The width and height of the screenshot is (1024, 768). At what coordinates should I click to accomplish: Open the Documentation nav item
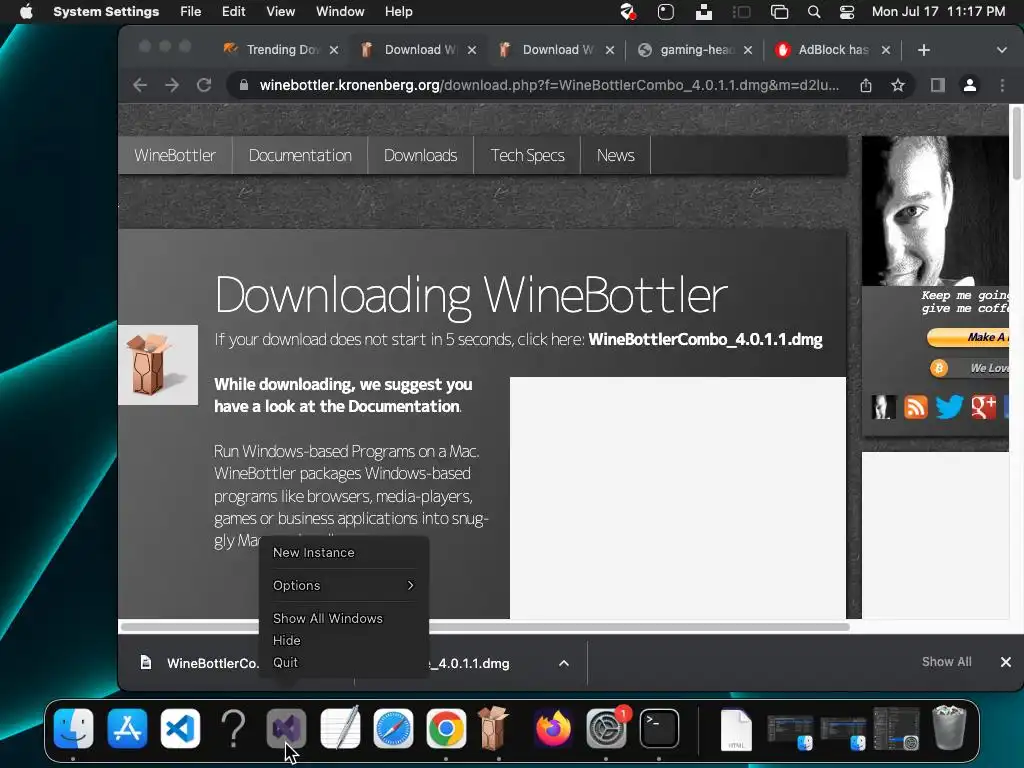300,155
